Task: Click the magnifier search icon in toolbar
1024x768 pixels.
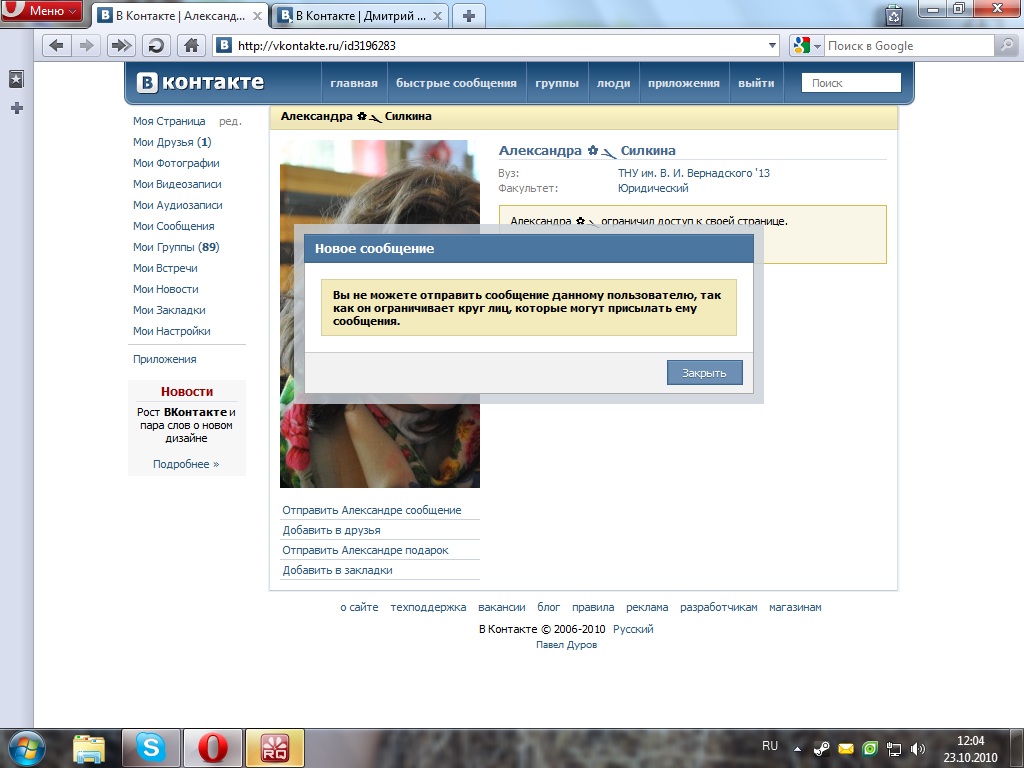Action: pyautogui.click(x=1006, y=46)
